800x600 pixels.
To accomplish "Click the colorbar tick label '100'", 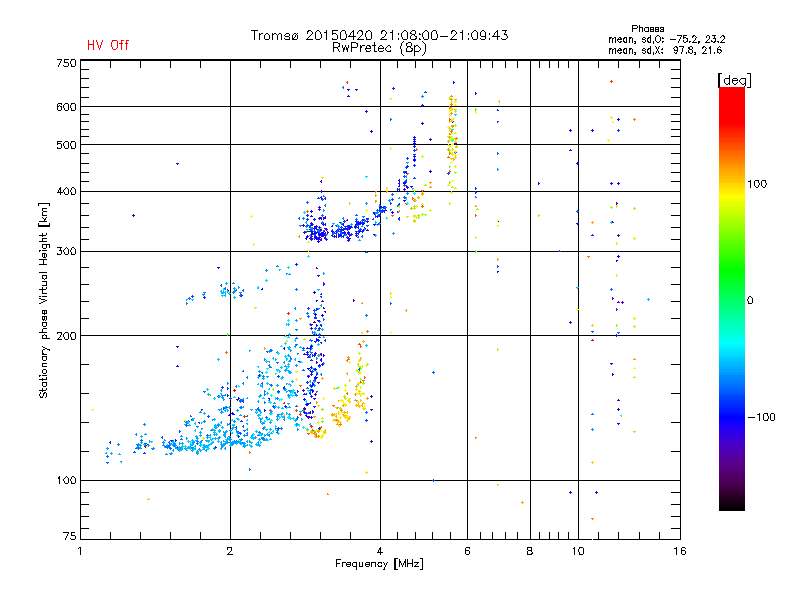I will tap(757, 184).
